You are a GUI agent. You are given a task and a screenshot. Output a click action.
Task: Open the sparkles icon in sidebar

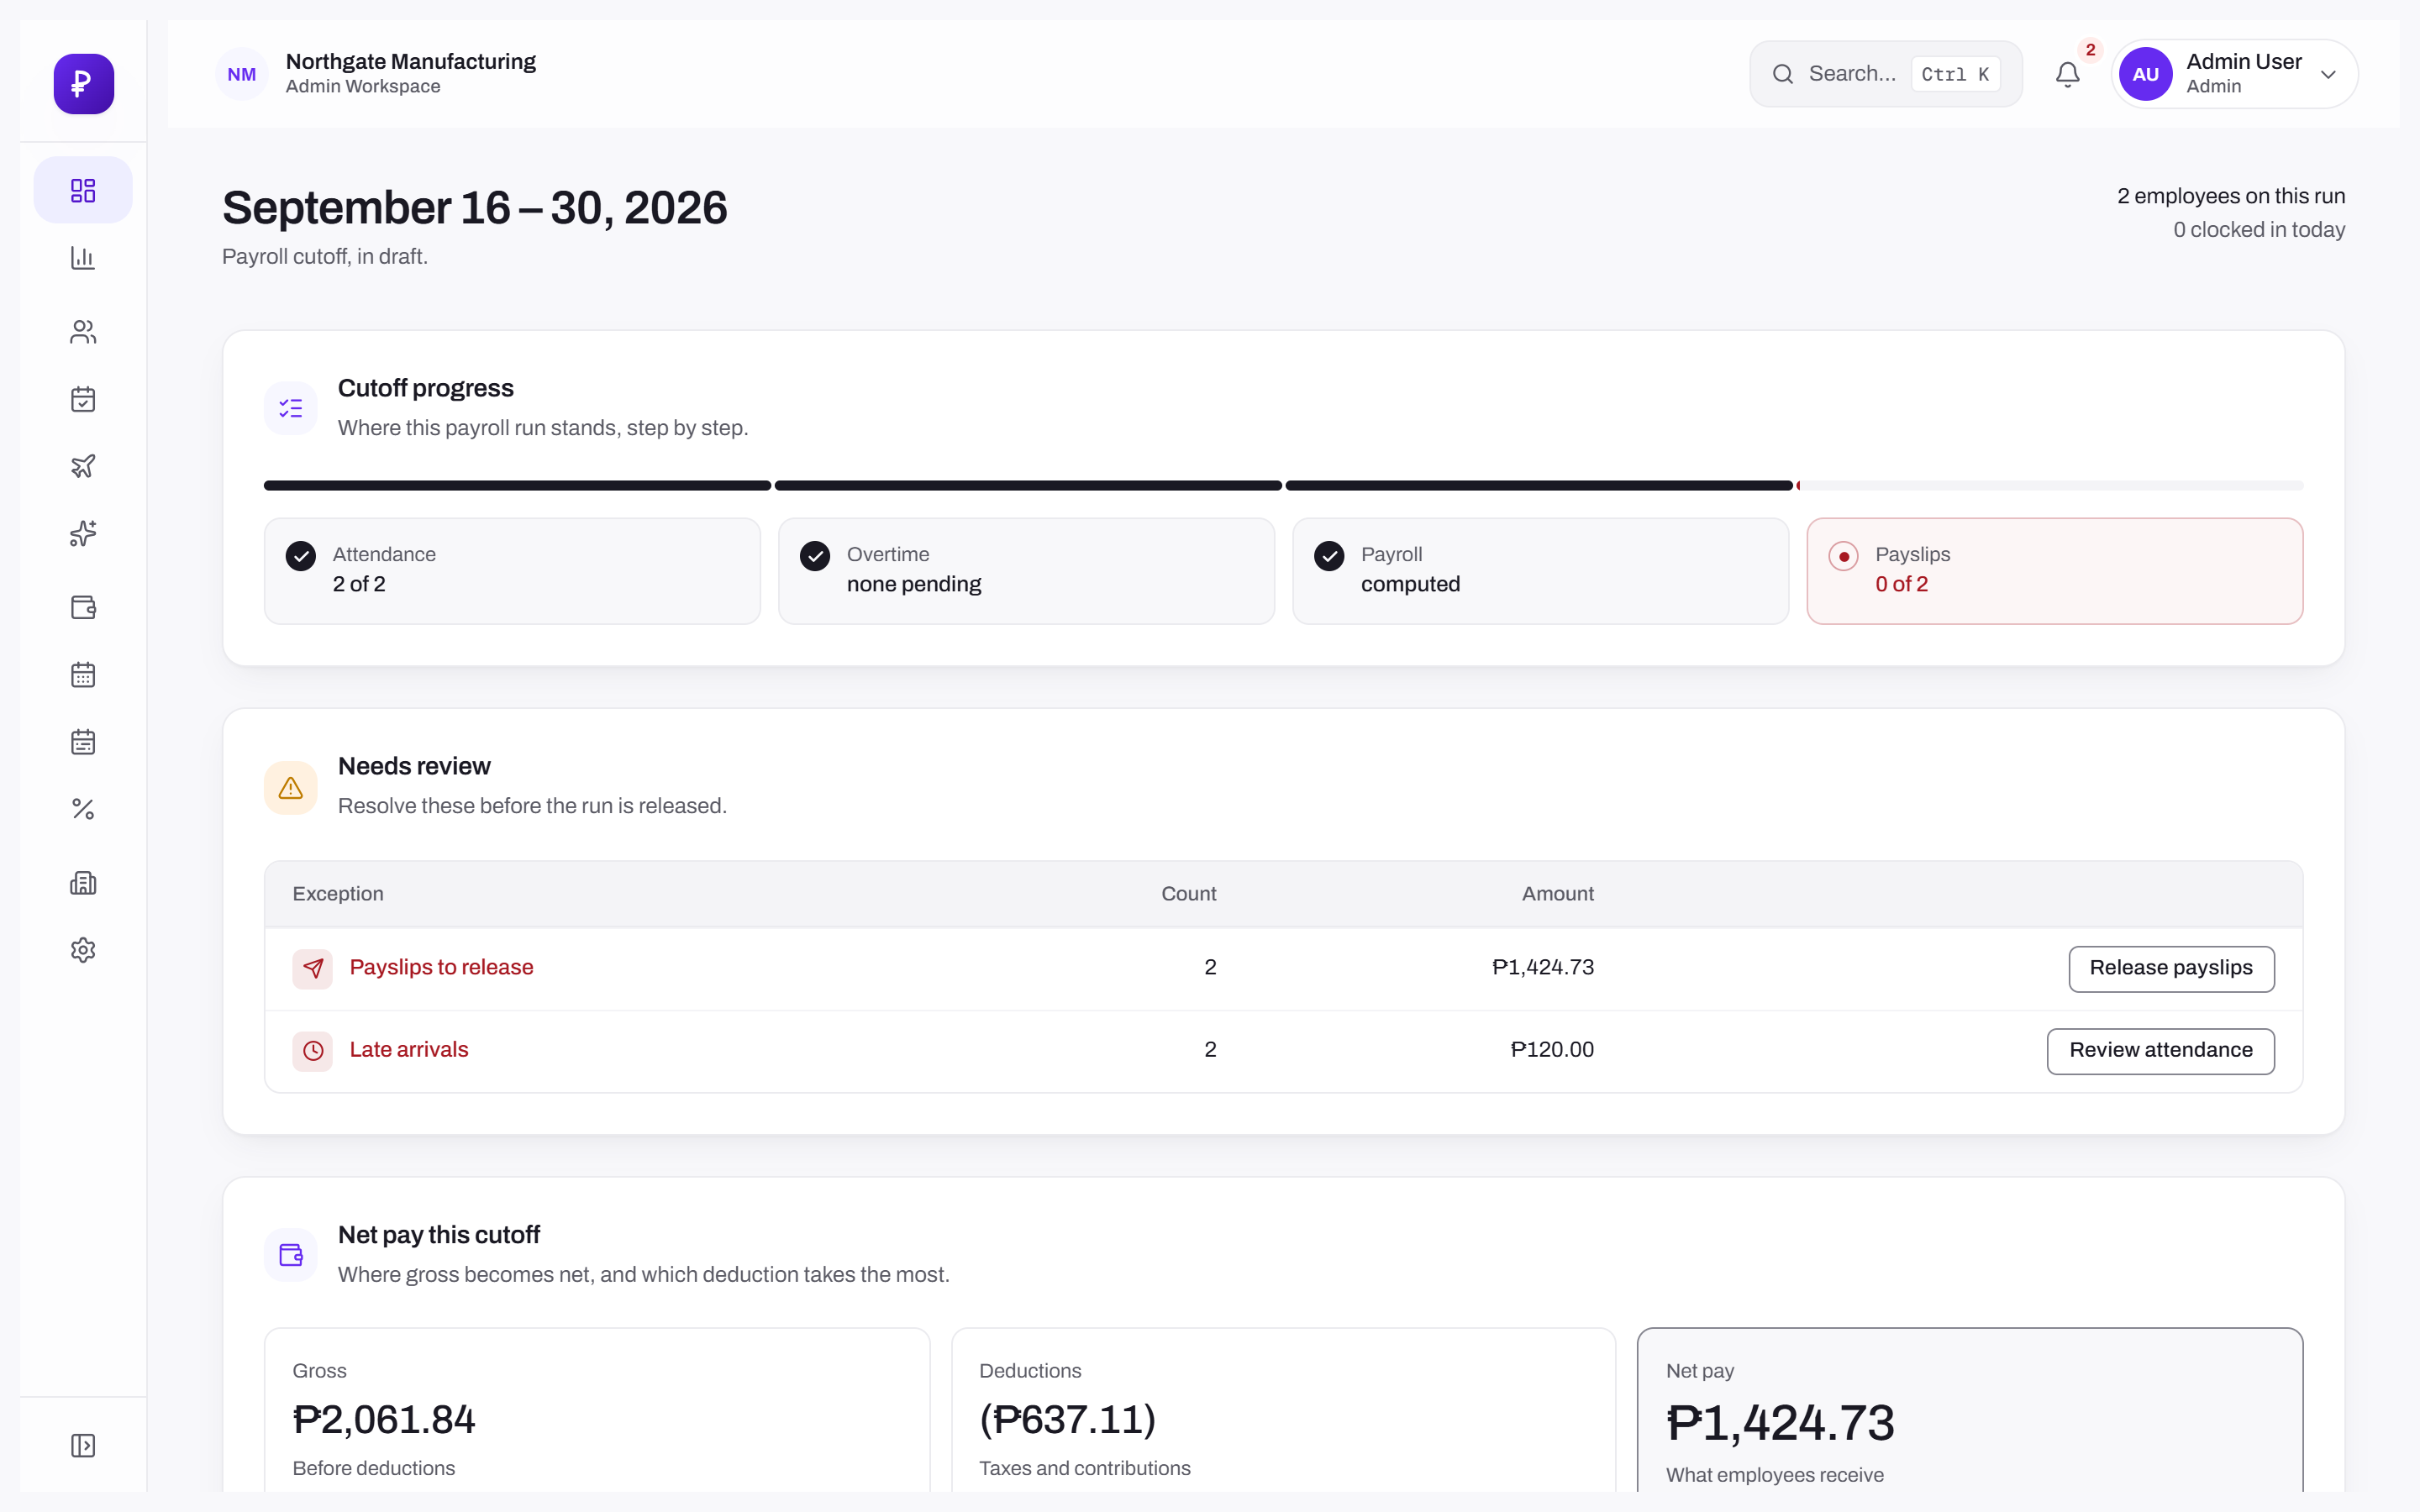pyautogui.click(x=83, y=533)
